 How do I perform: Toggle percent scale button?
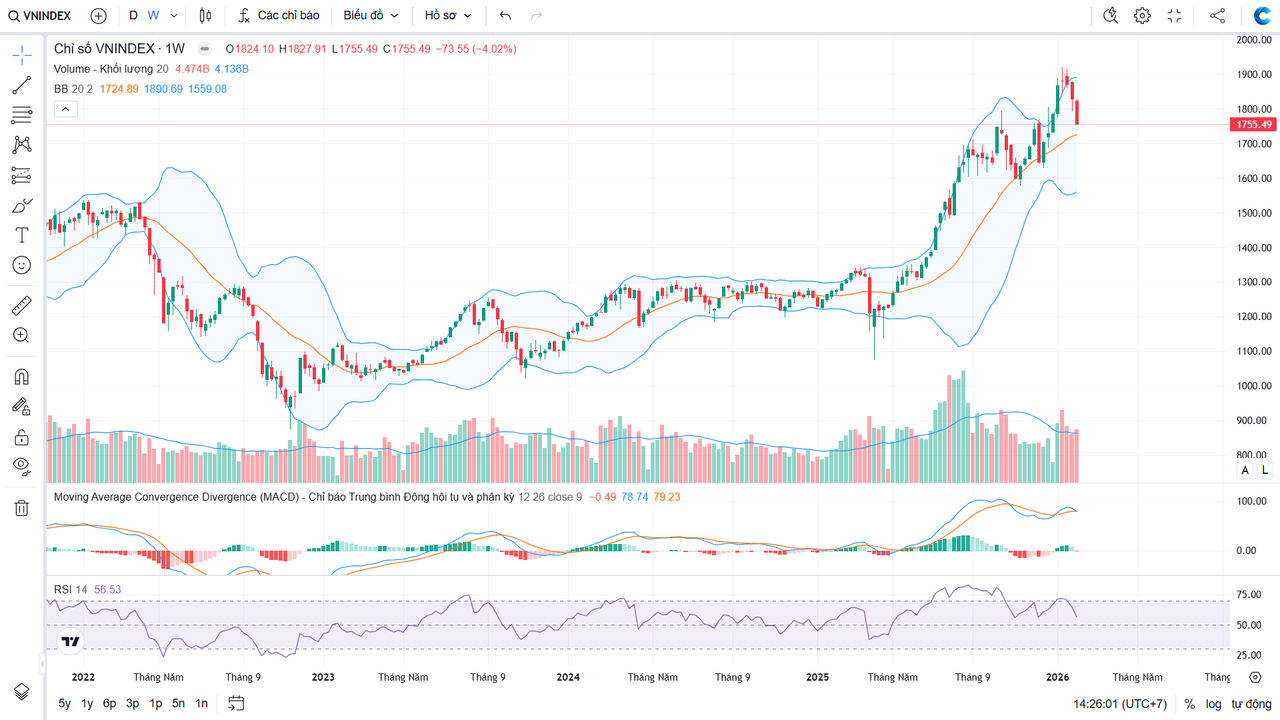pyautogui.click(x=1190, y=704)
